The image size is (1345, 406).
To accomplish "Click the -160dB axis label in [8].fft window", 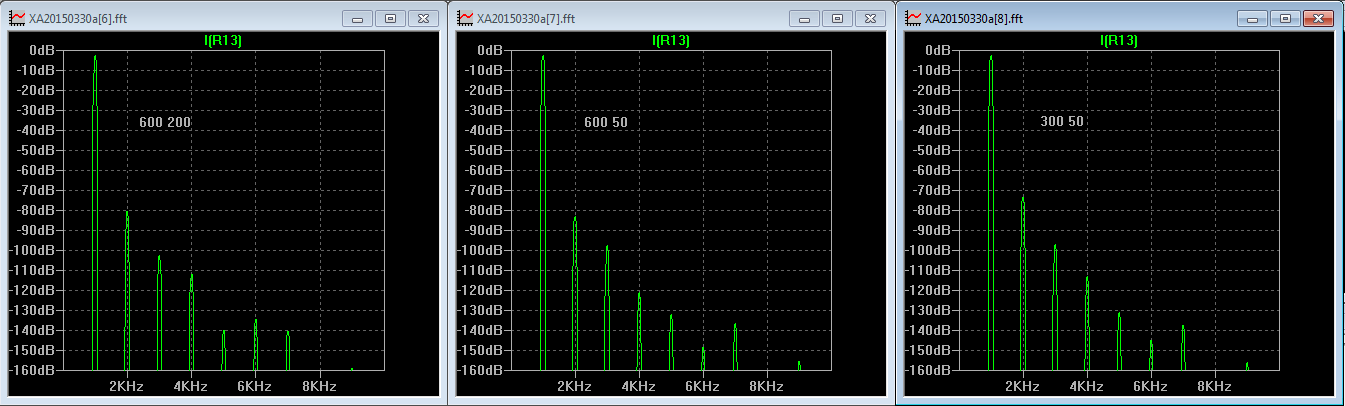I will click(929, 370).
